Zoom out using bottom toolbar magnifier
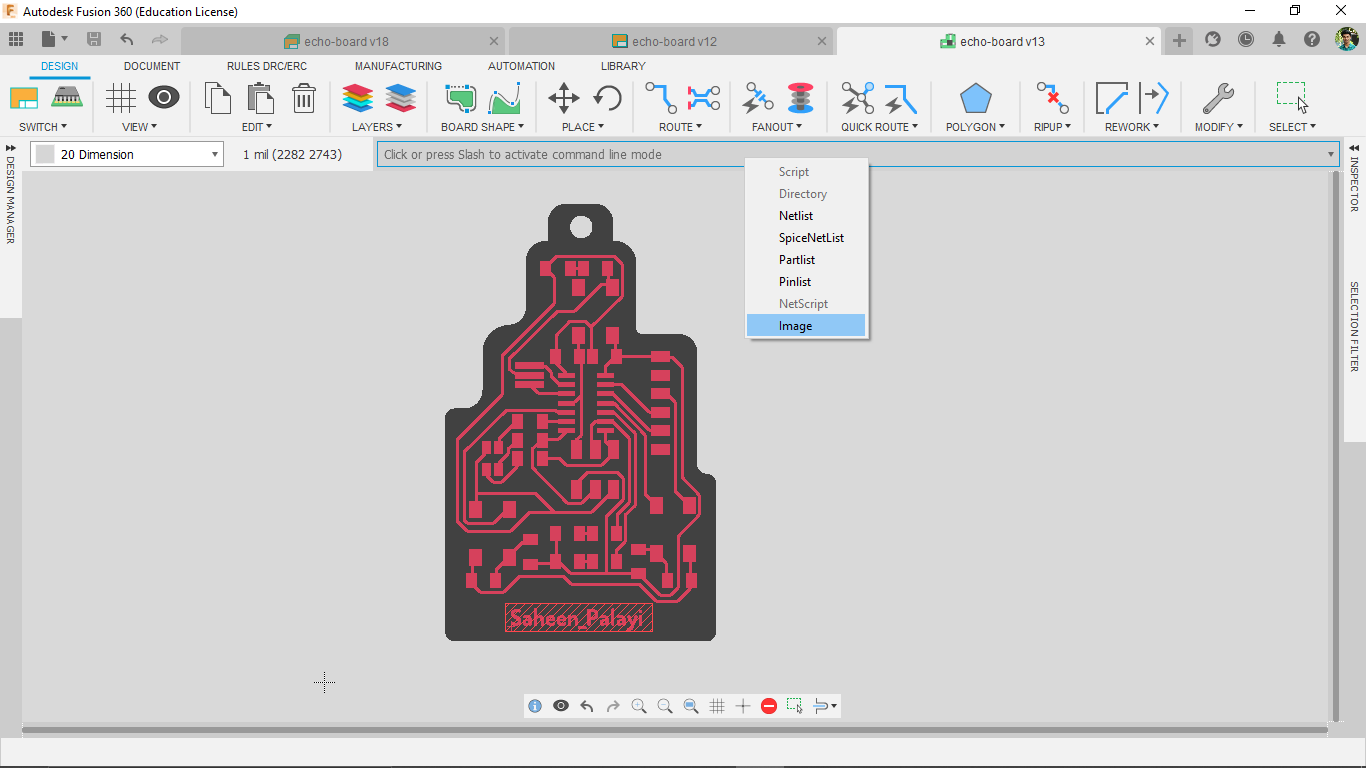Screen dimensions: 1366x768 pos(665,706)
